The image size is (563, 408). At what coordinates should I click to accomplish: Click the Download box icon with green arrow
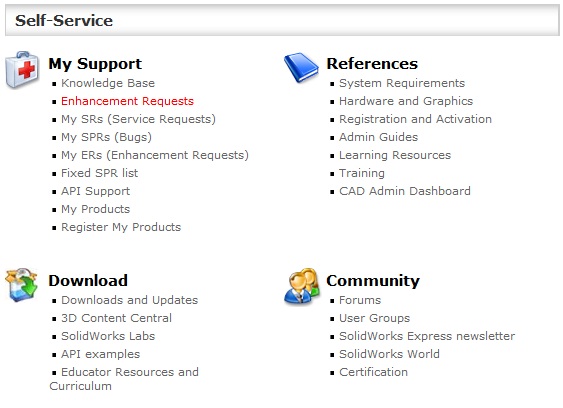click(x=22, y=284)
